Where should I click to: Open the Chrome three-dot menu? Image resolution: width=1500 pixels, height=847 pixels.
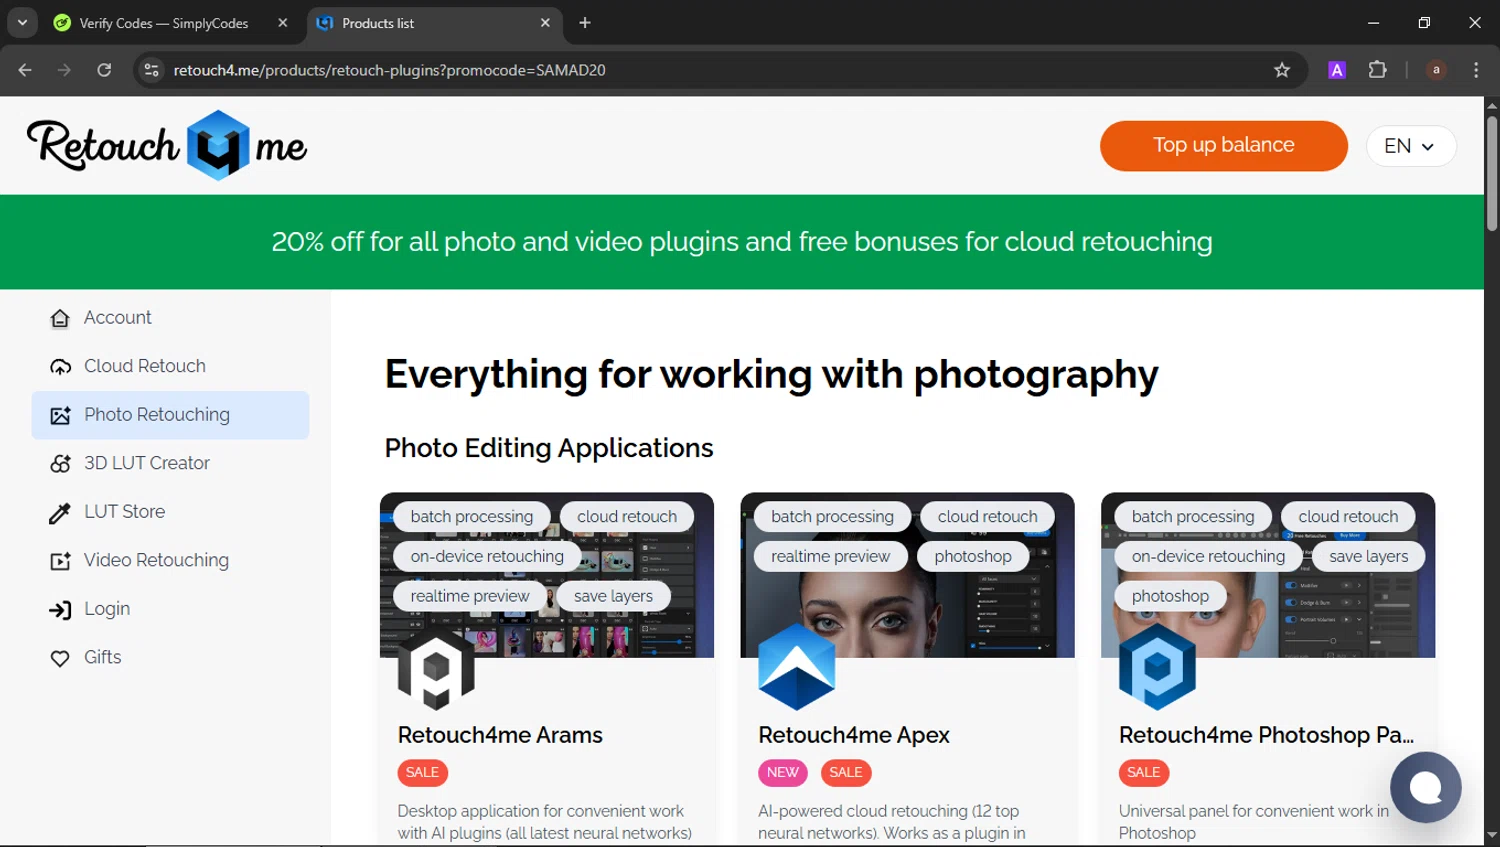[1476, 70]
